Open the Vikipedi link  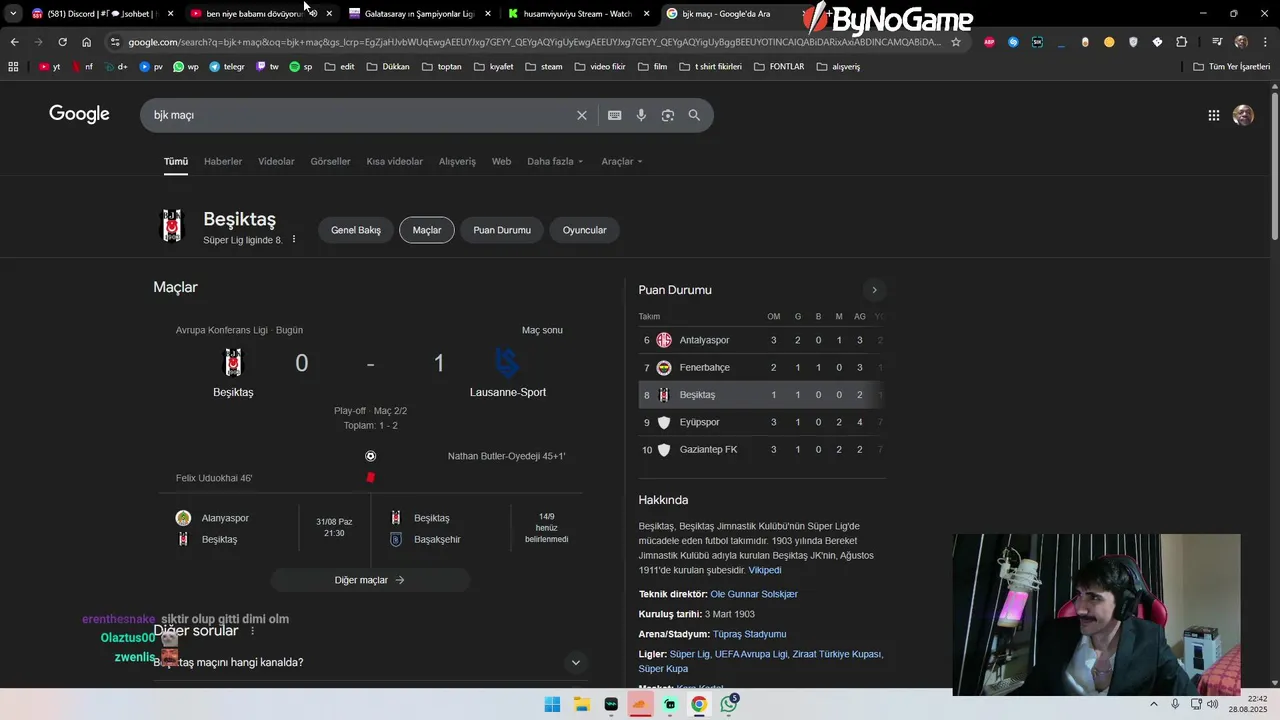coord(765,570)
